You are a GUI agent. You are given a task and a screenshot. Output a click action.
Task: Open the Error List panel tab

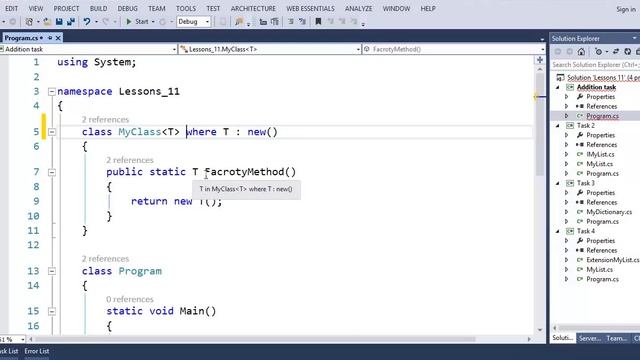(x=37, y=351)
